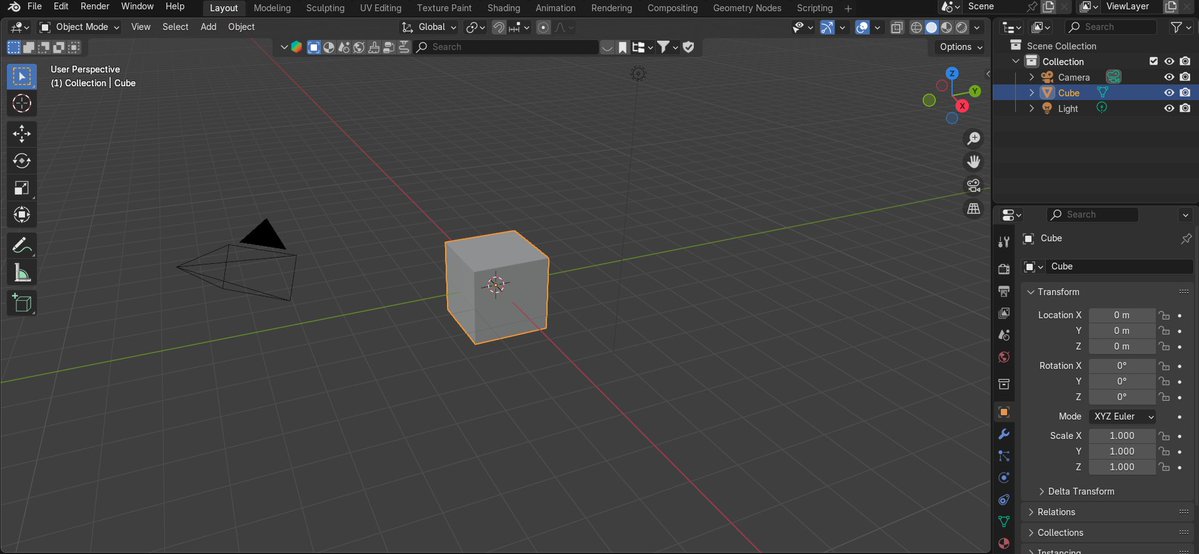The image size is (1199, 554).
Task: Select the Select Box tool
Action: (x=21, y=77)
